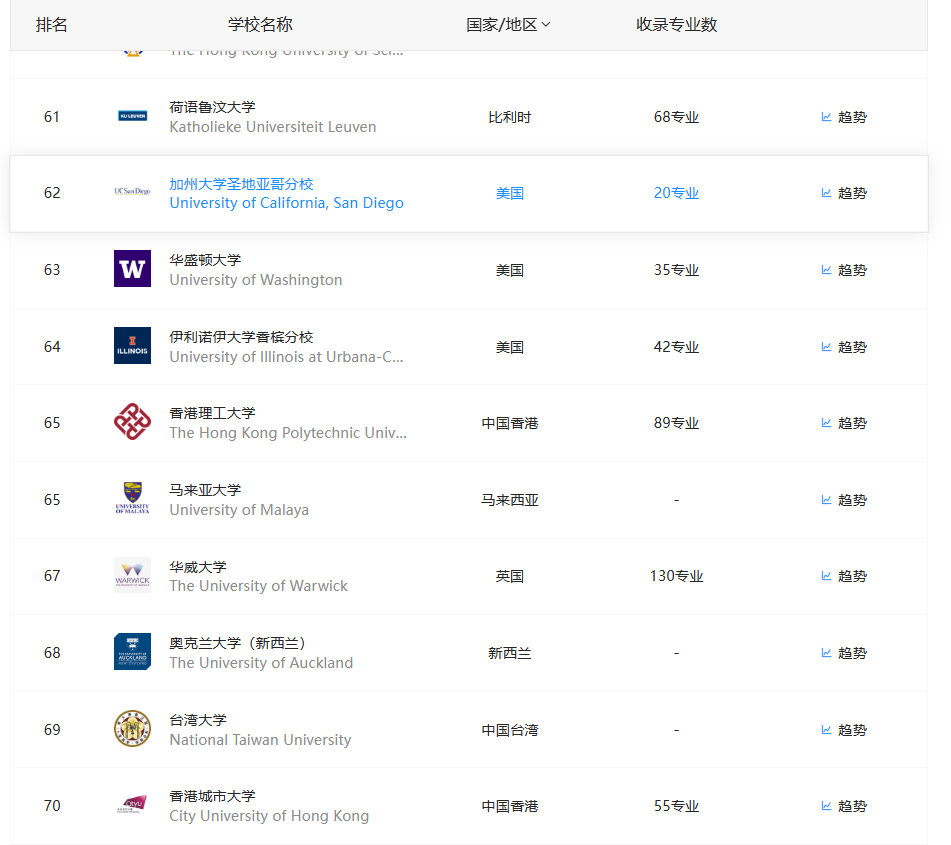Open 趋势 trend for University of Auckland
The image size is (951, 845).
tap(844, 653)
